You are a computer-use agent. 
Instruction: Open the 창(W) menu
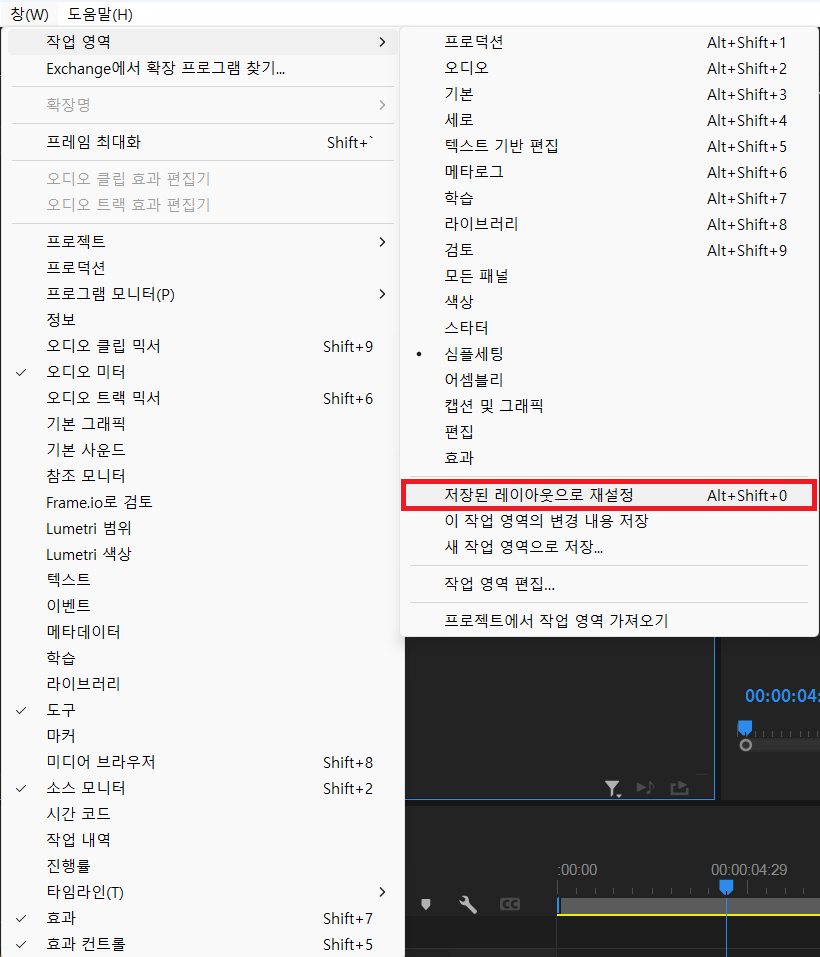[28, 14]
